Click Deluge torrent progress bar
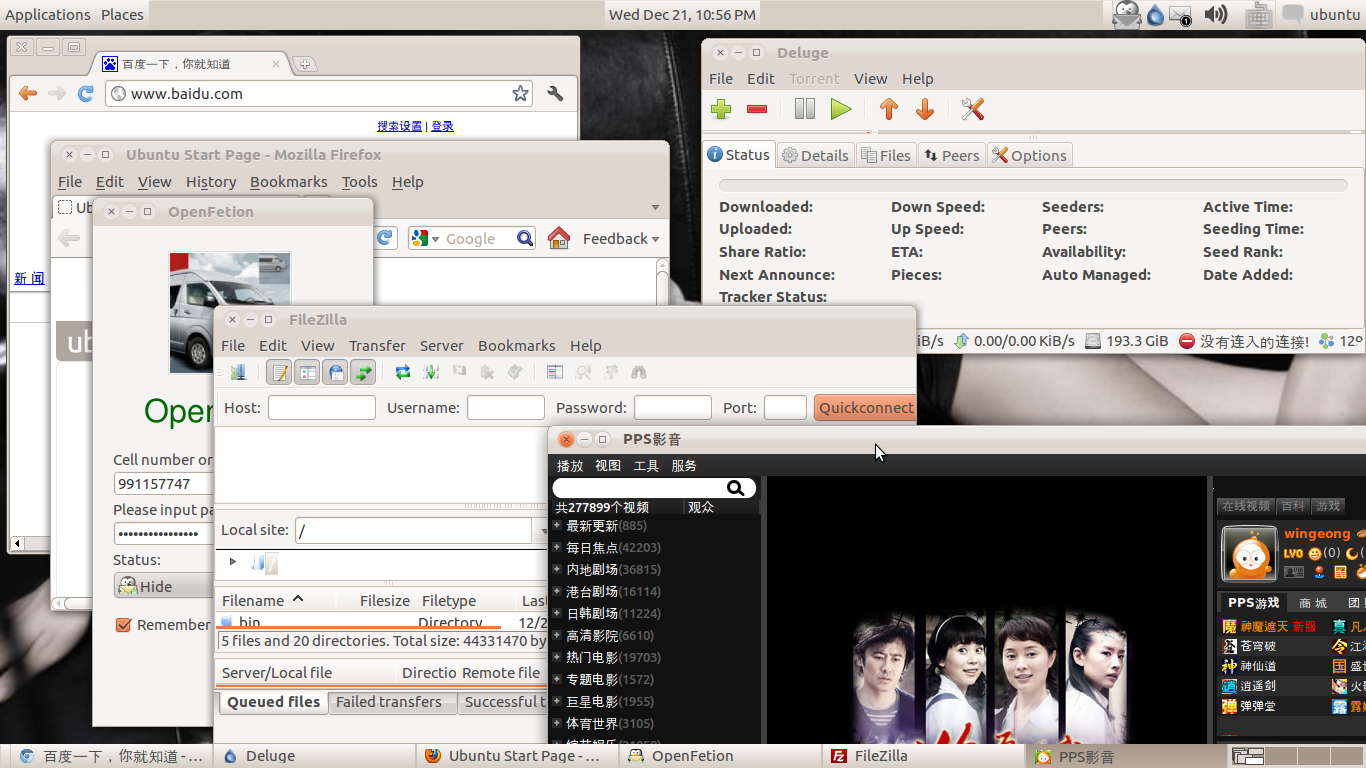 point(1033,185)
